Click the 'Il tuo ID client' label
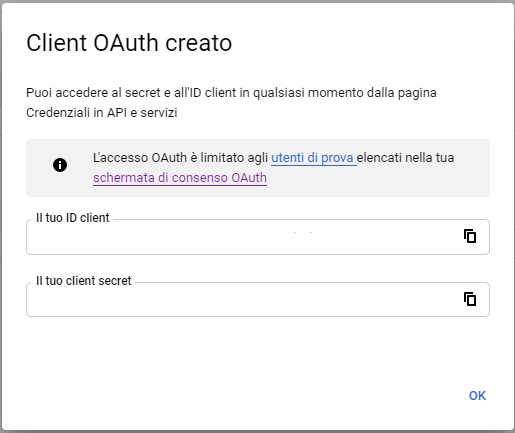The width and height of the screenshot is (515, 433). click(x=73, y=218)
